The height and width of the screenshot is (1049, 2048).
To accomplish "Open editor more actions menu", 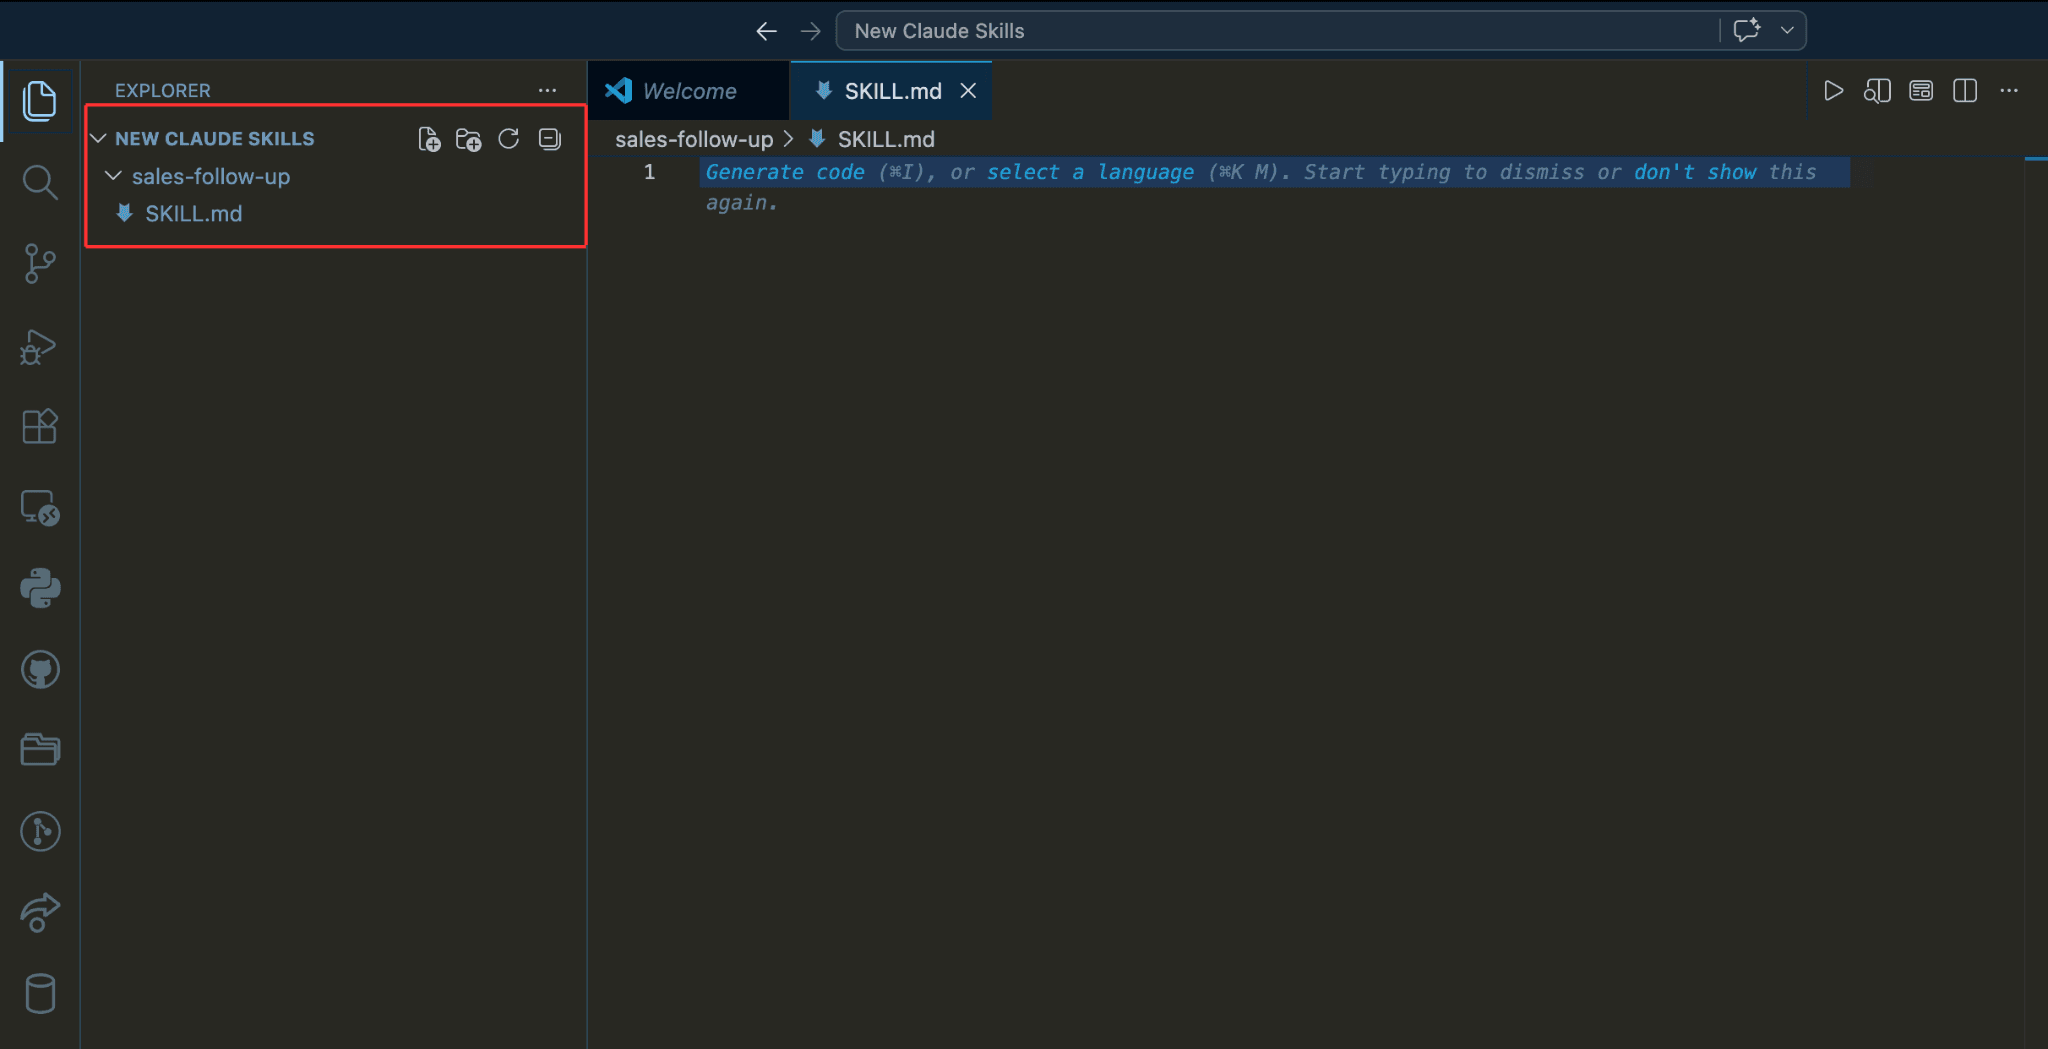I will 2009,91.
